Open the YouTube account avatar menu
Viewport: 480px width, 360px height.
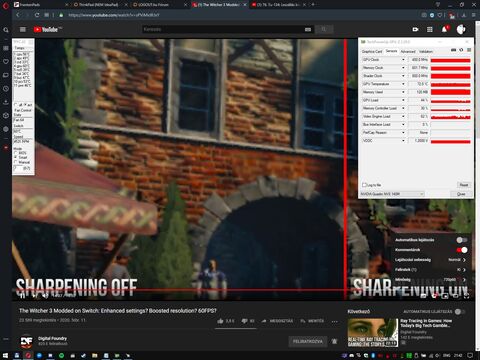click(x=461, y=29)
